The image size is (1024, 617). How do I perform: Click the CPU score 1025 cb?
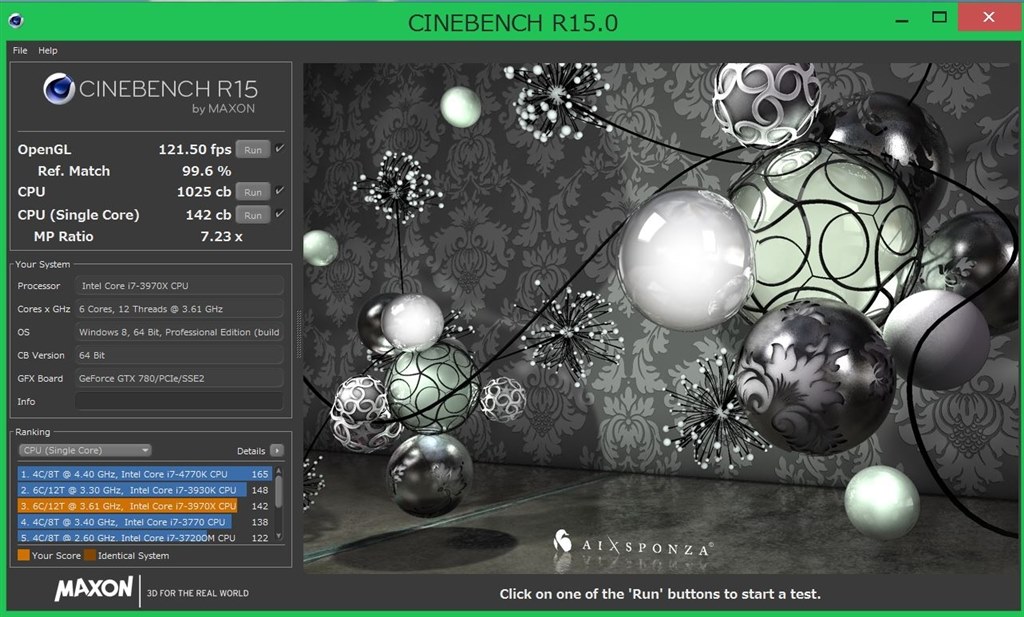pos(204,192)
